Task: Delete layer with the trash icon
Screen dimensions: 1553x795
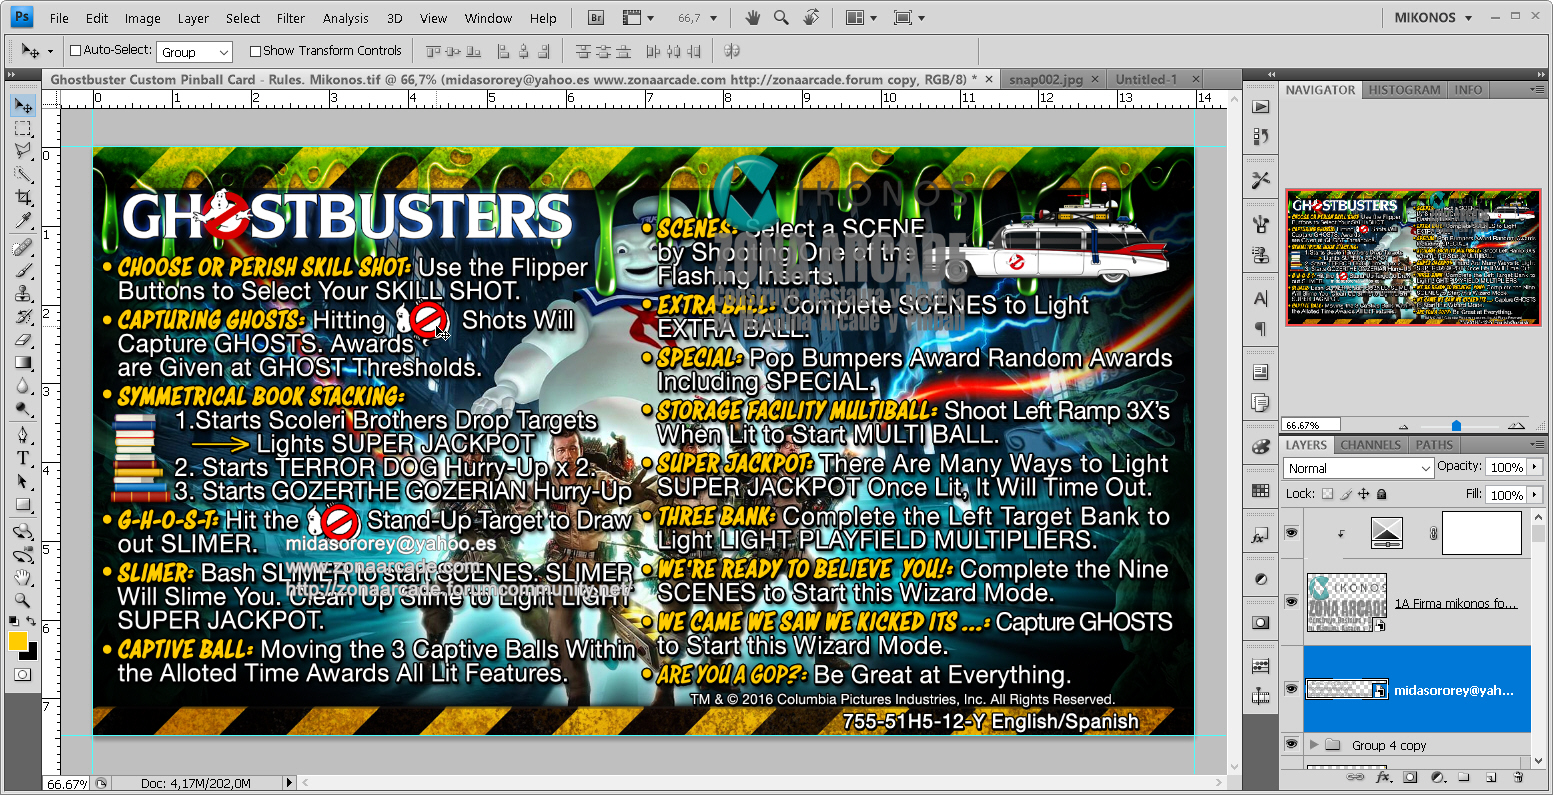Action: click(1518, 777)
